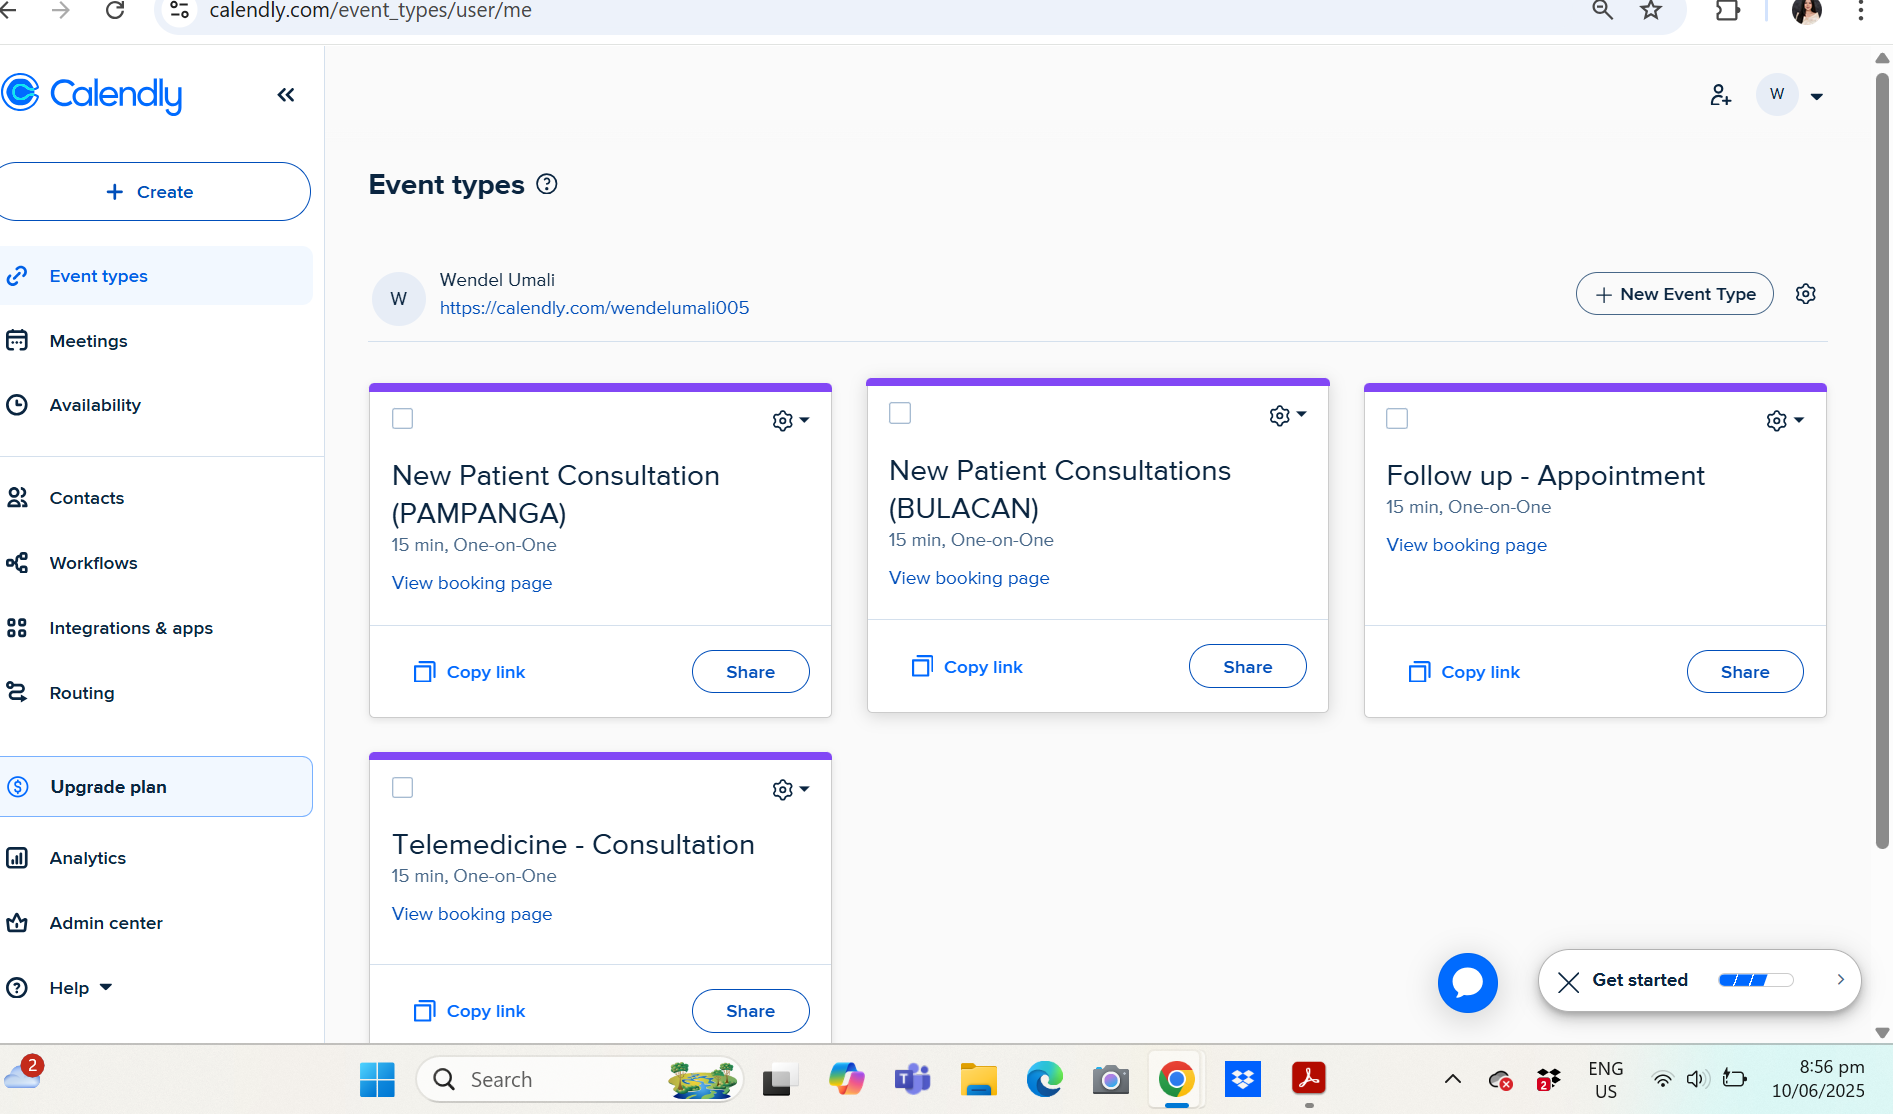Expand the Help menu in the sidebar
Image resolution: width=1893 pixels, height=1114 pixels.
coord(80,988)
